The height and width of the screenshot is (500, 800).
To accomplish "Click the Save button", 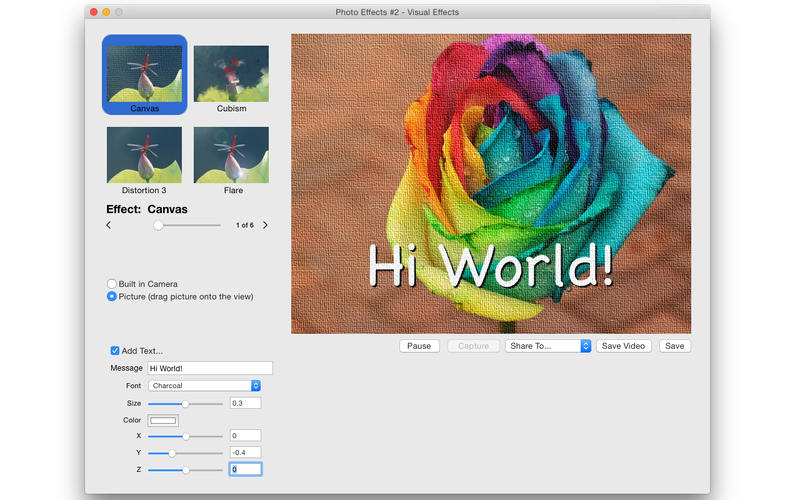I will point(674,346).
